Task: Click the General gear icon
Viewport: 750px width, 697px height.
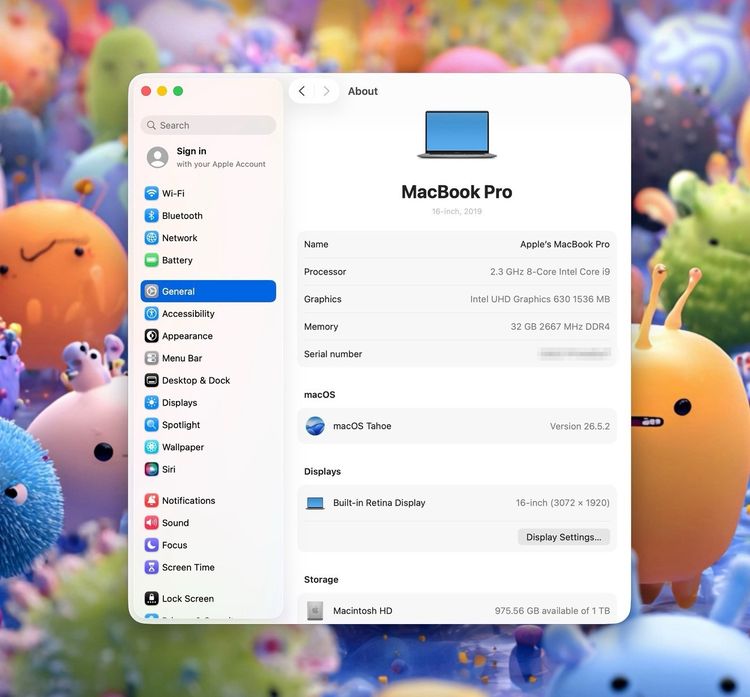Action: pyautogui.click(x=151, y=291)
